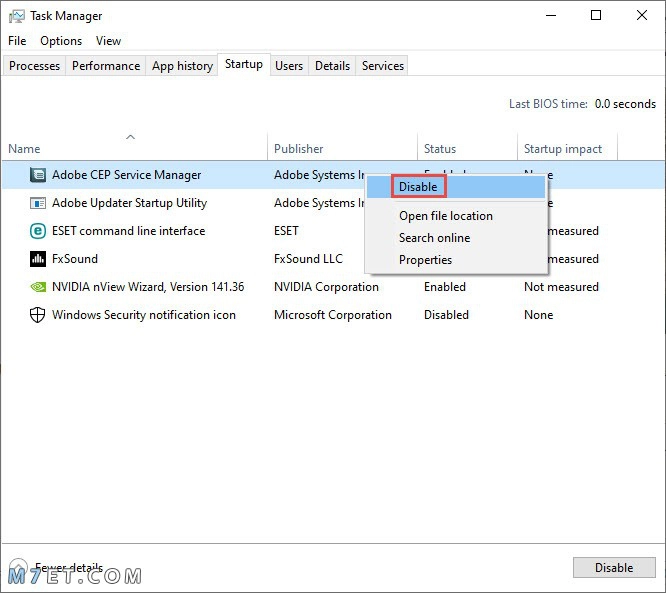Screen dimensions: 666x593
Task: Select the Startup tab
Action: point(244,64)
